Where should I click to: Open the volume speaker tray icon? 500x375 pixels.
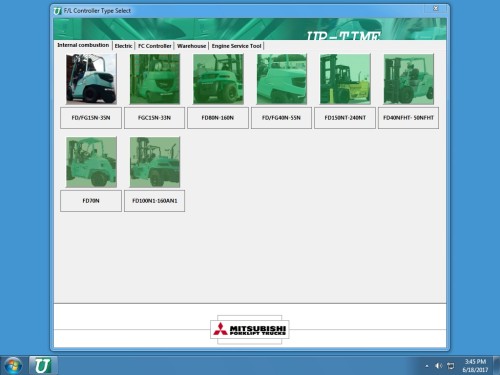(x=438, y=366)
